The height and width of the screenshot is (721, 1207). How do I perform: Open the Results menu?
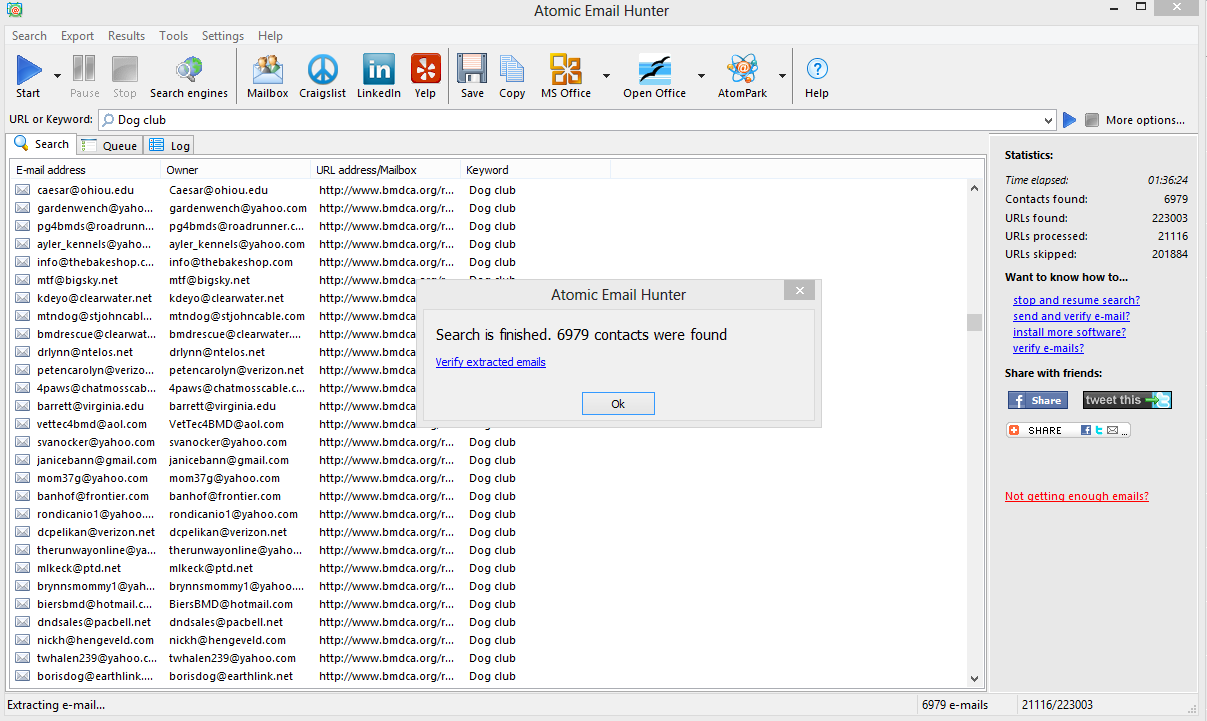pyautogui.click(x=126, y=36)
